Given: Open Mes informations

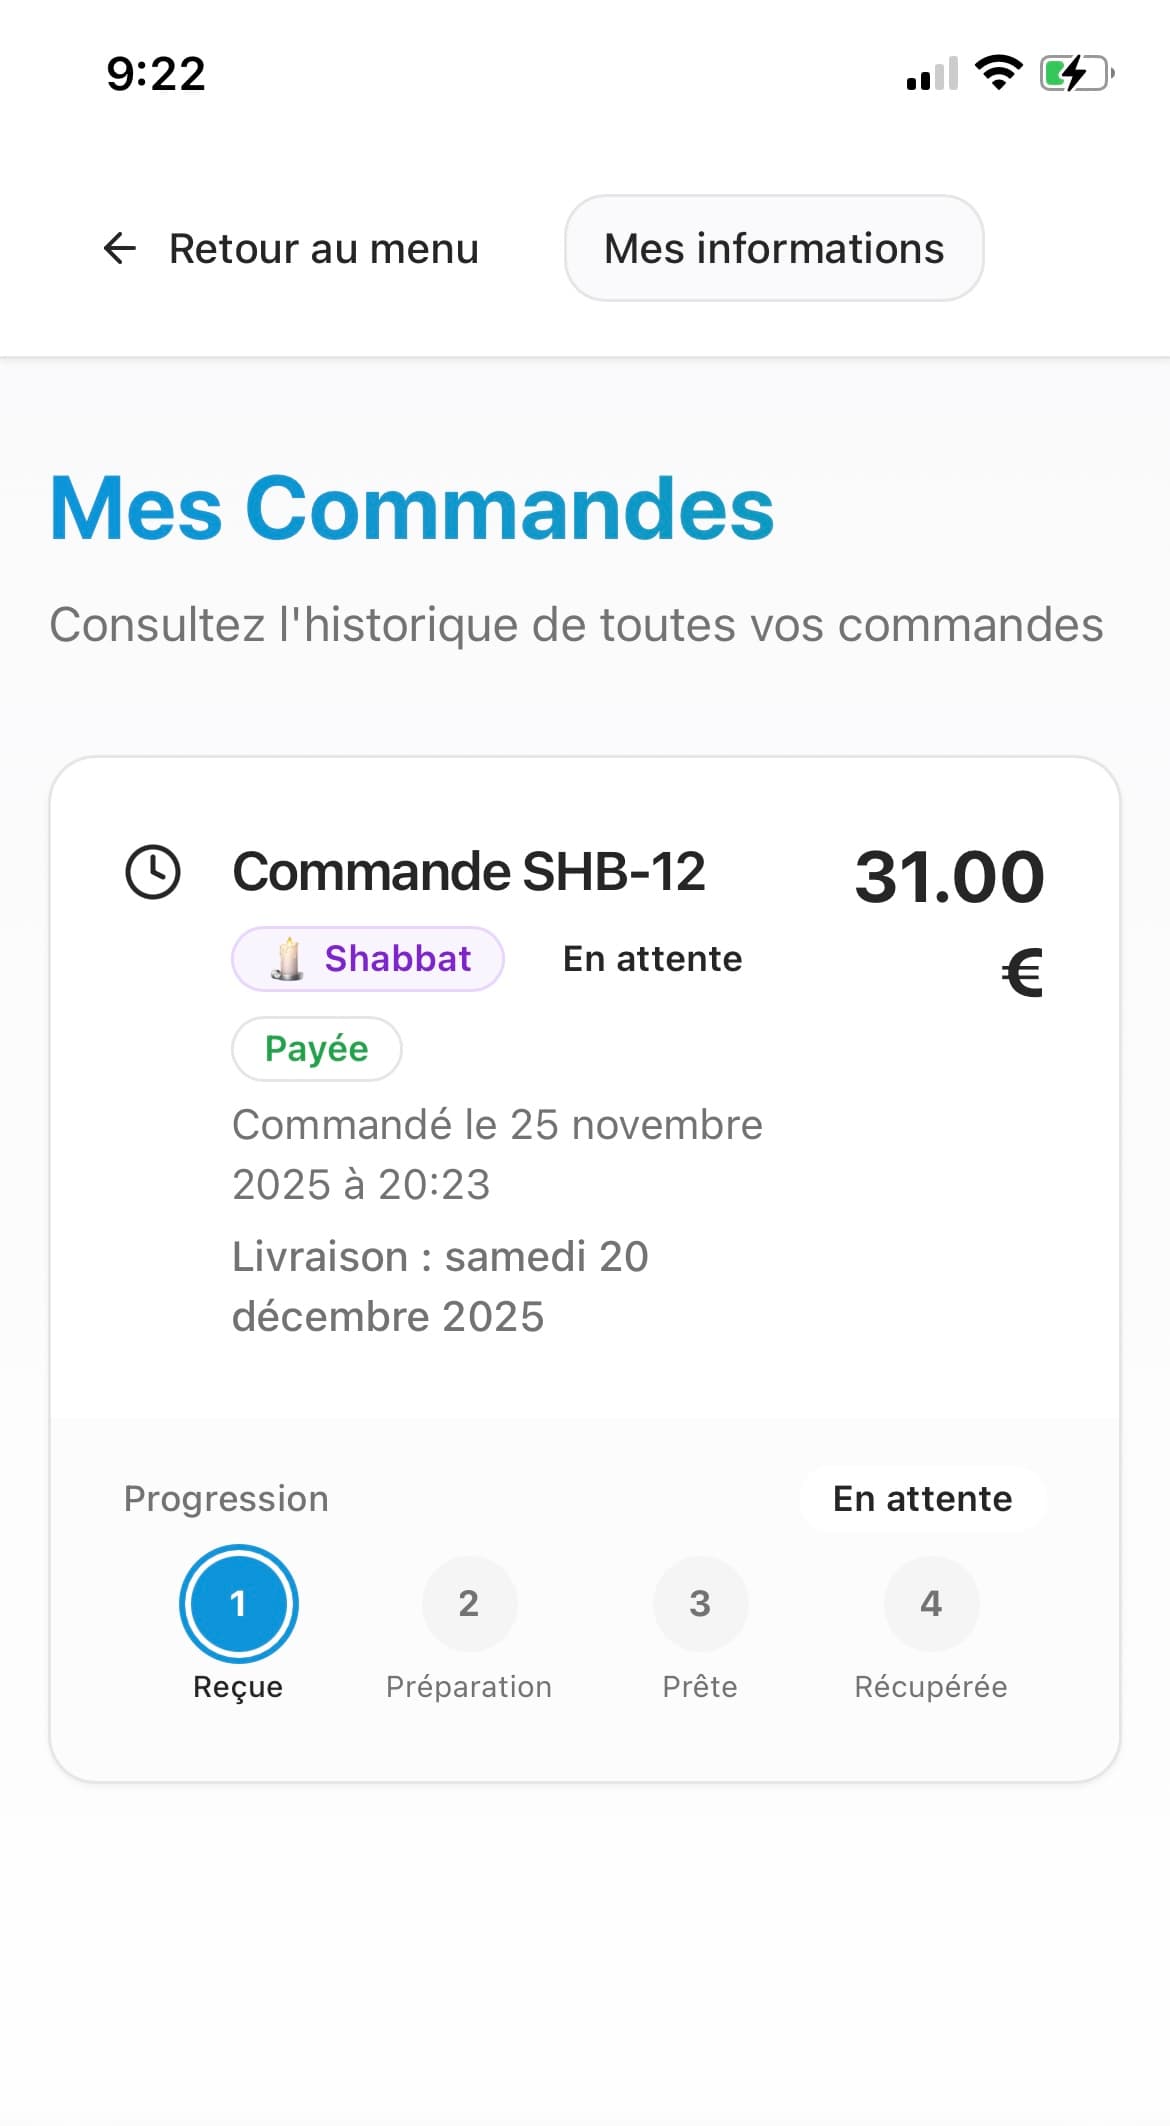Looking at the screenshot, I should pyautogui.click(x=774, y=248).
